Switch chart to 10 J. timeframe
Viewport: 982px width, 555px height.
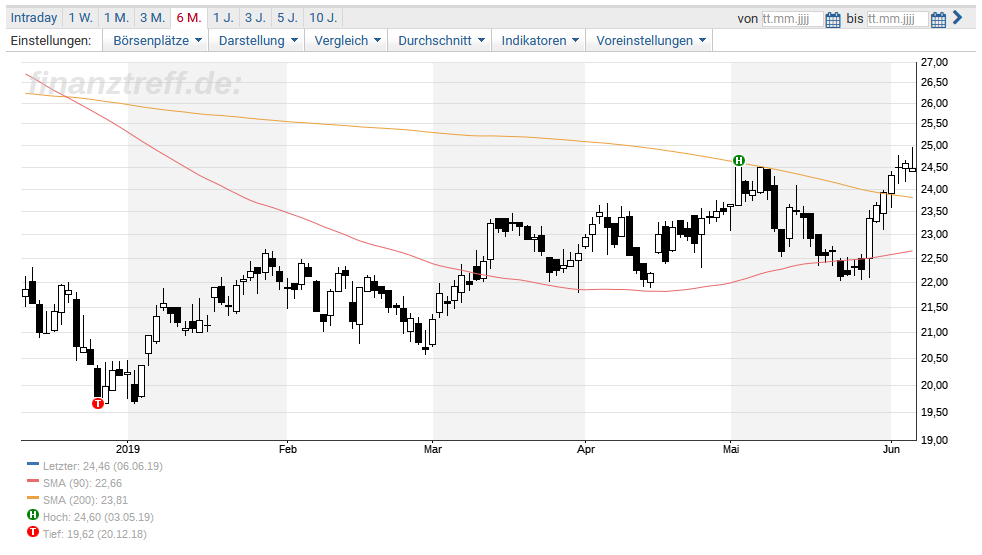[323, 18]
